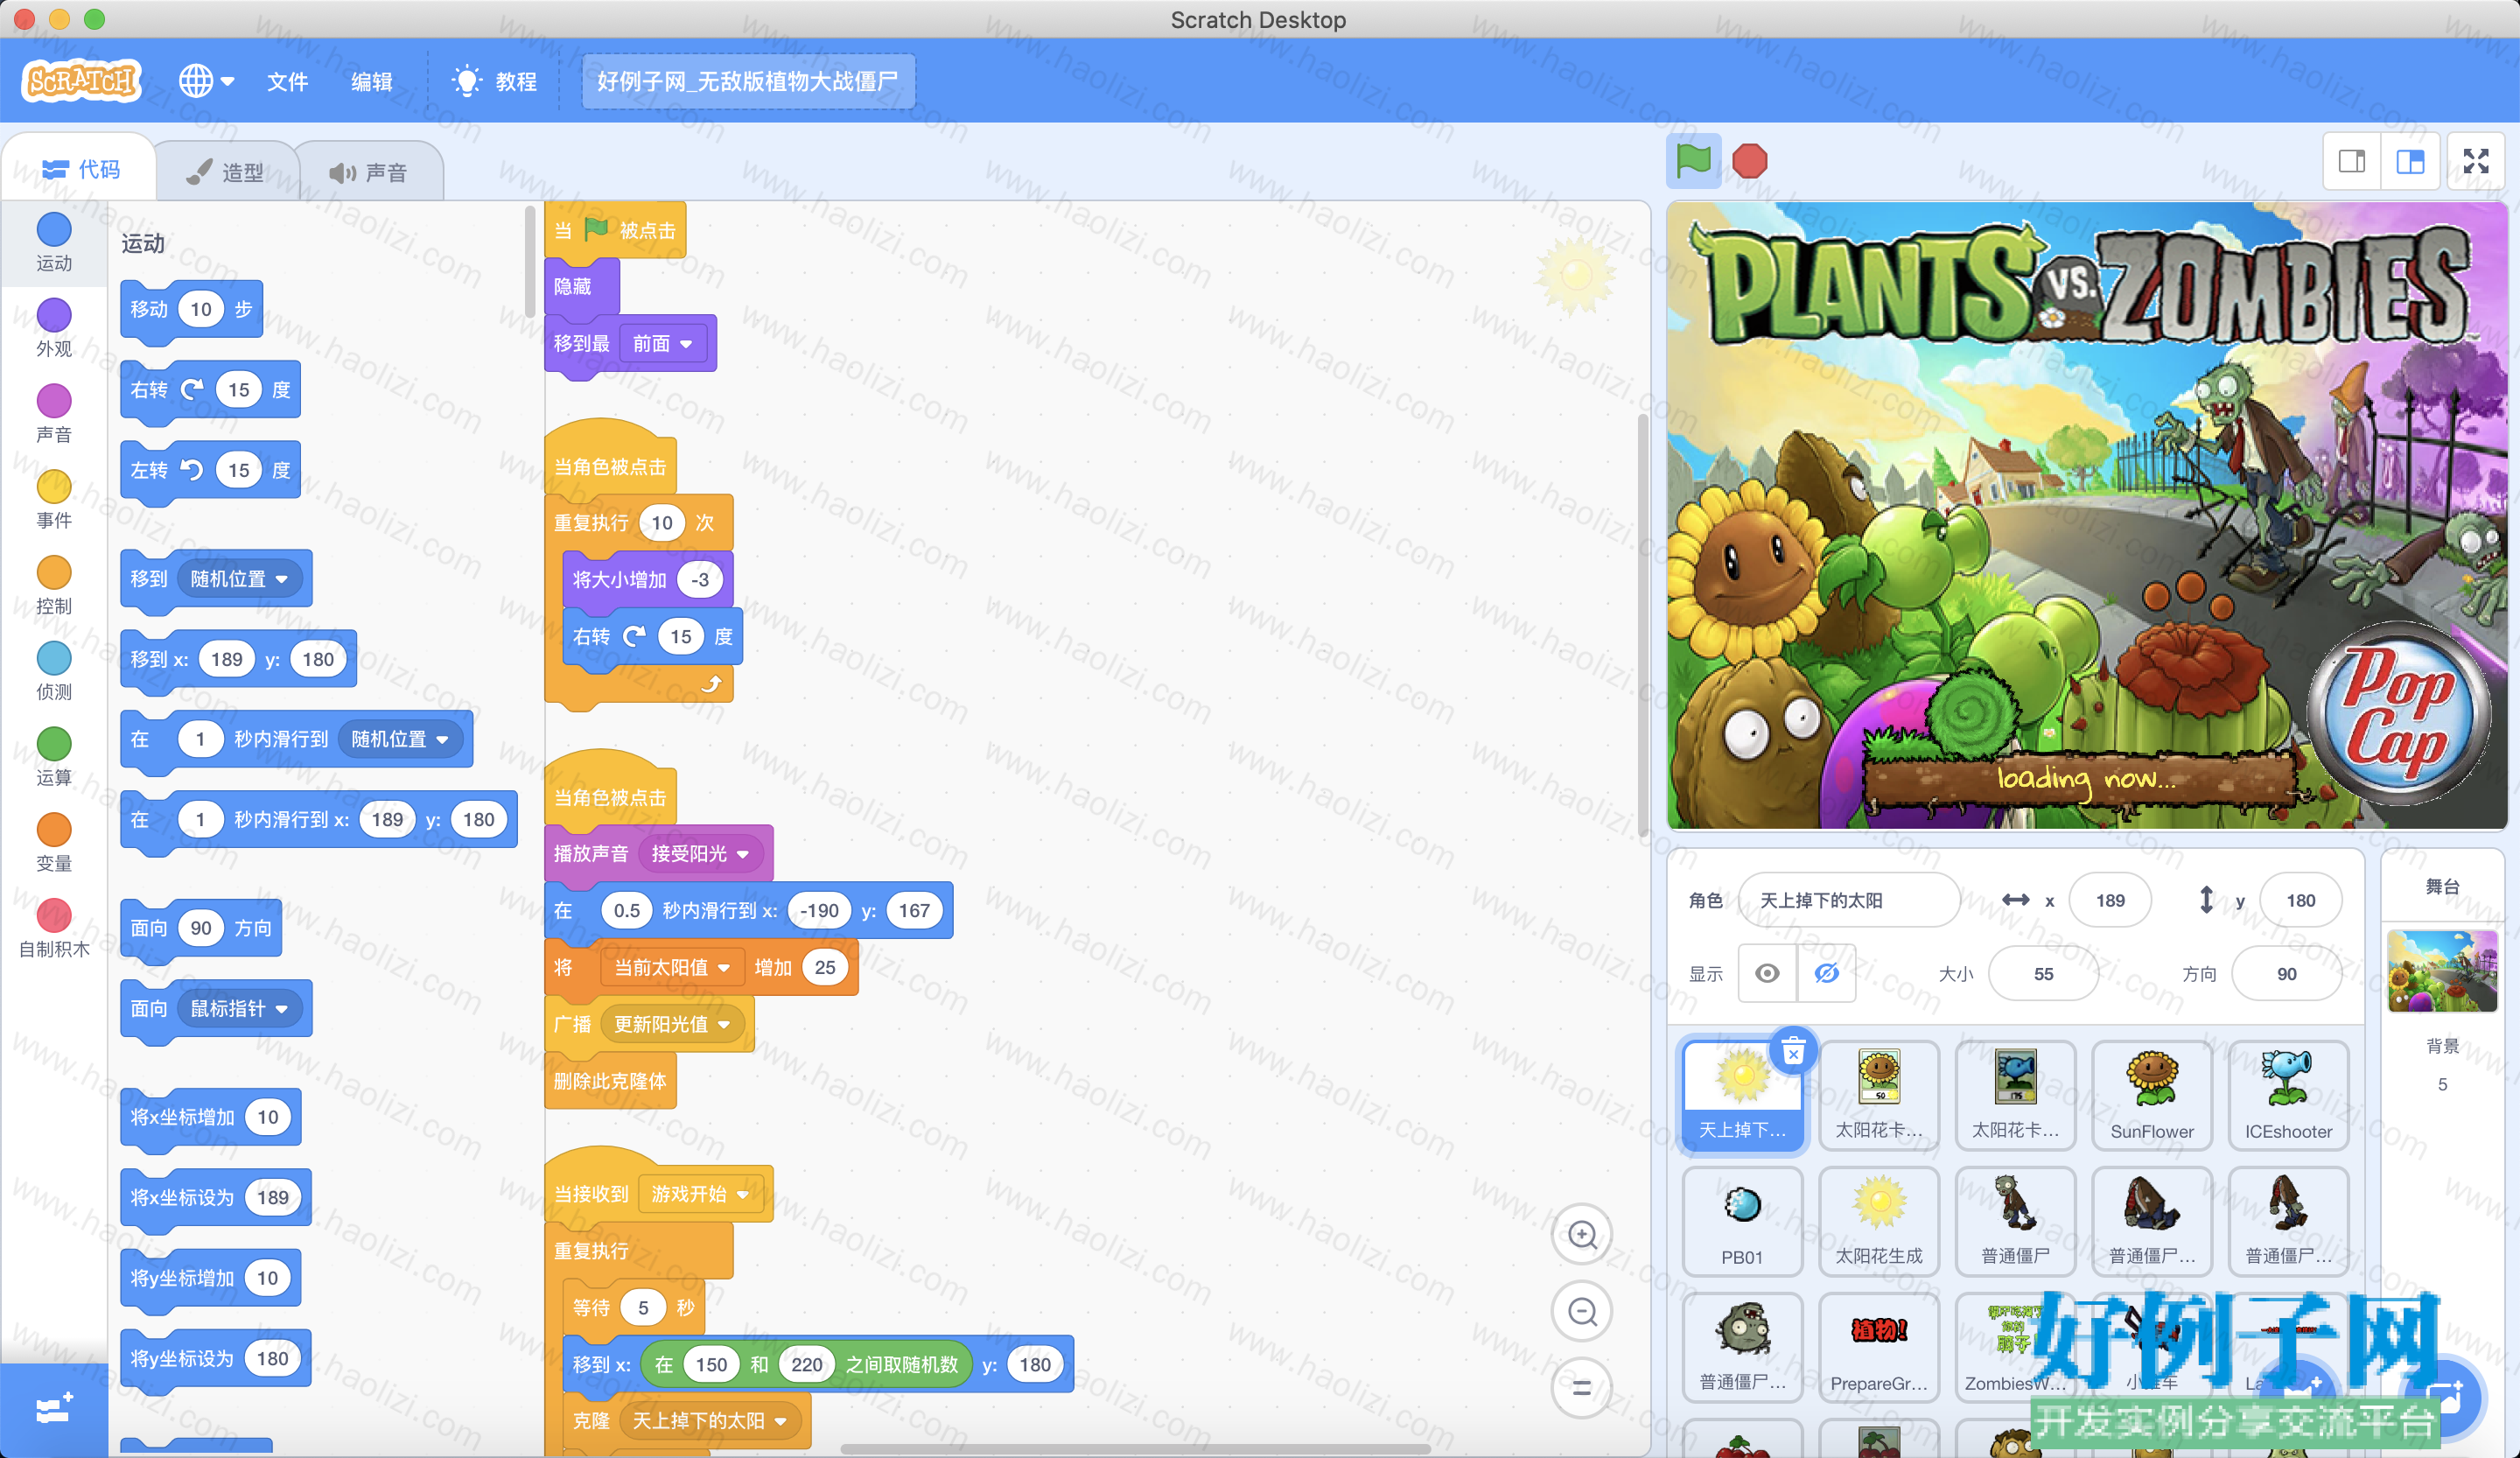Switch to the 声音 (Sounds) tab
Image resolution: width=2520 pixels, height=1458 pixels.
coord(368,172)
